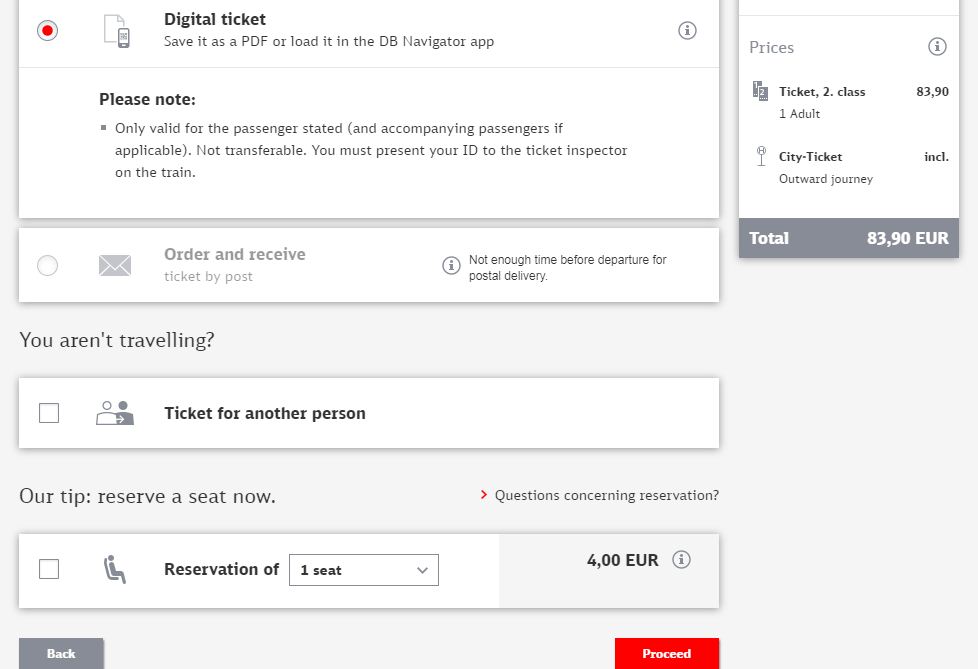
Task: Enable the seat reservation checkbox
Action: coord(49,569)
